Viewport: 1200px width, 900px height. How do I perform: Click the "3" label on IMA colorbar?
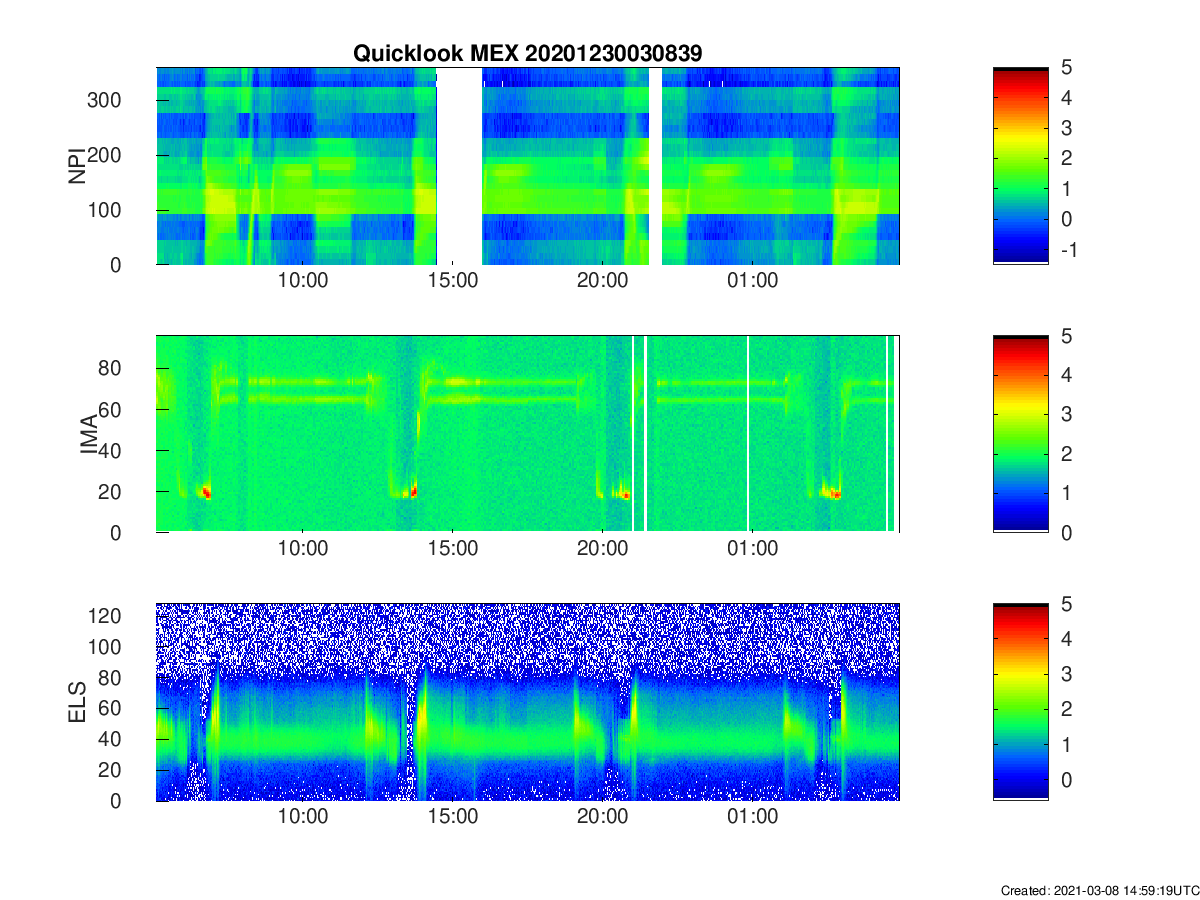click(1066, 415)
